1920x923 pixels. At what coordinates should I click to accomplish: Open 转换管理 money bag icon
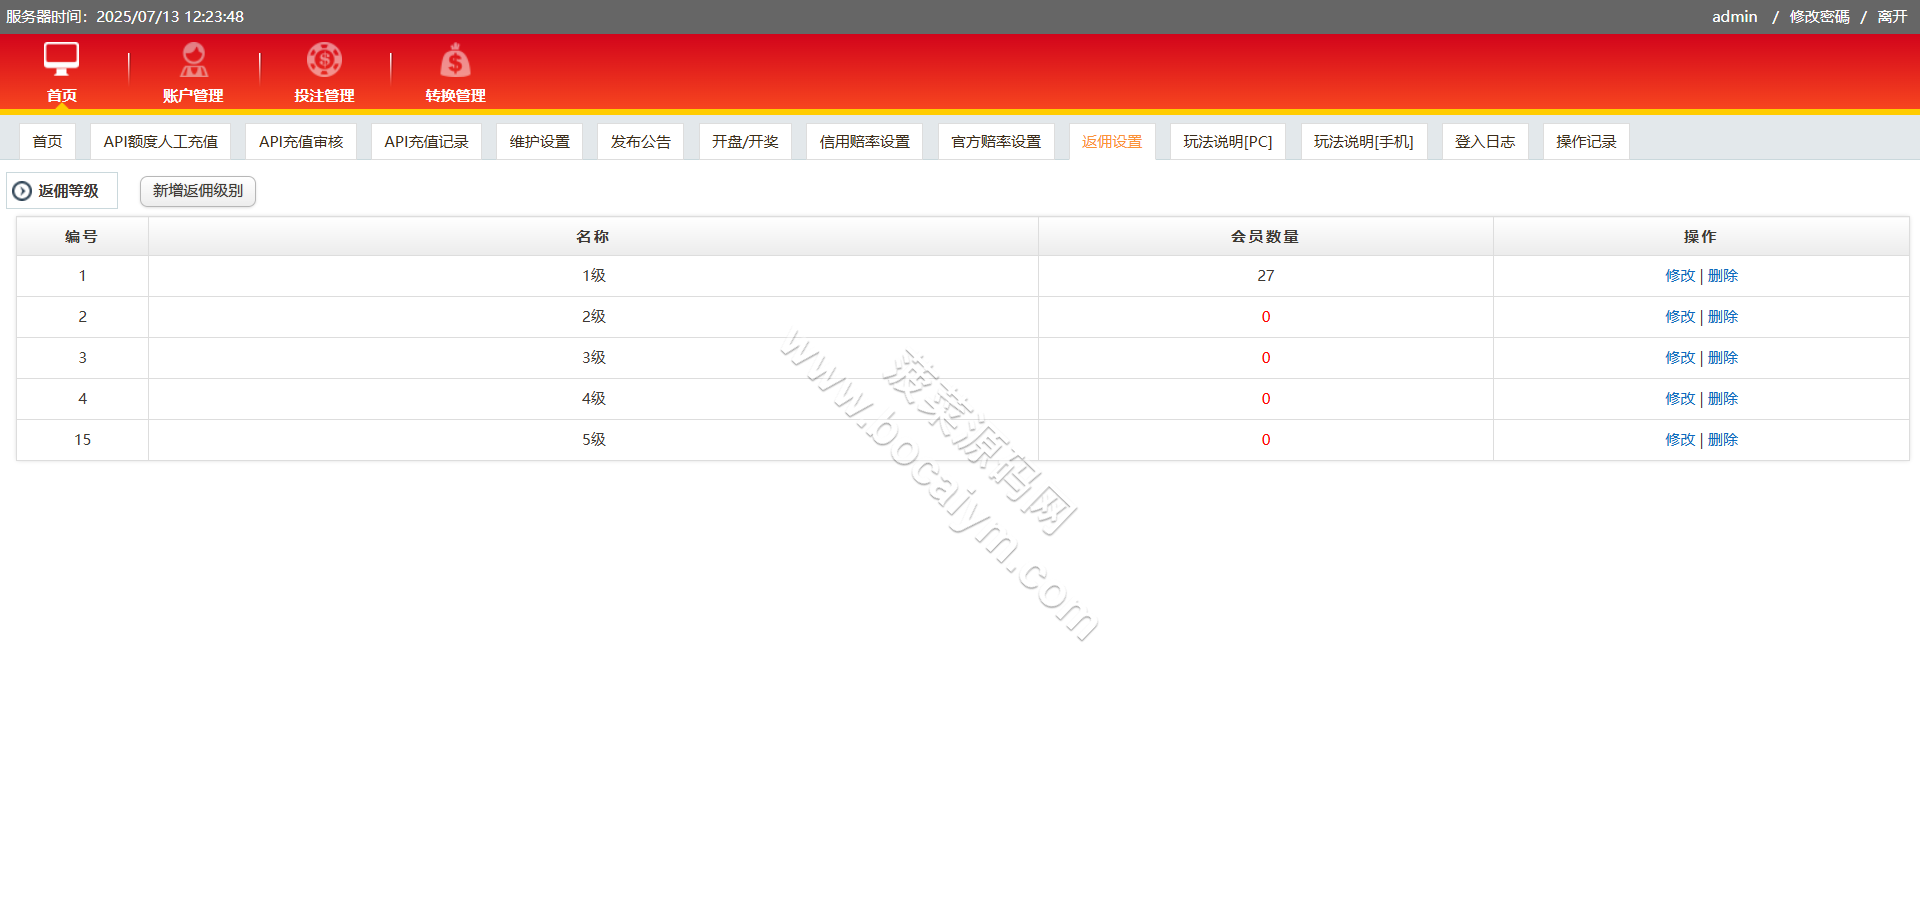pos(455,60)
